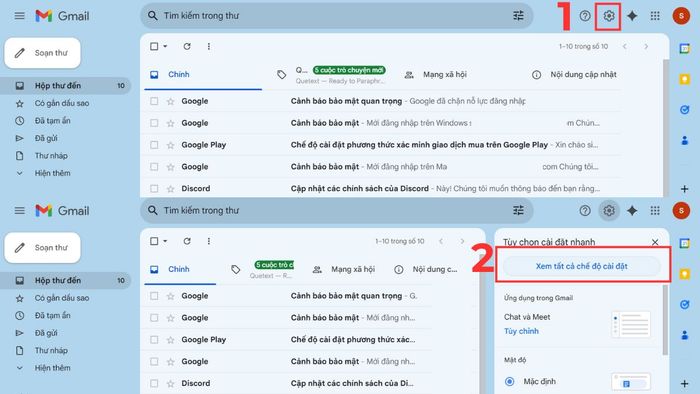Open main menu in bottom Gmail window

pos(19,211)
